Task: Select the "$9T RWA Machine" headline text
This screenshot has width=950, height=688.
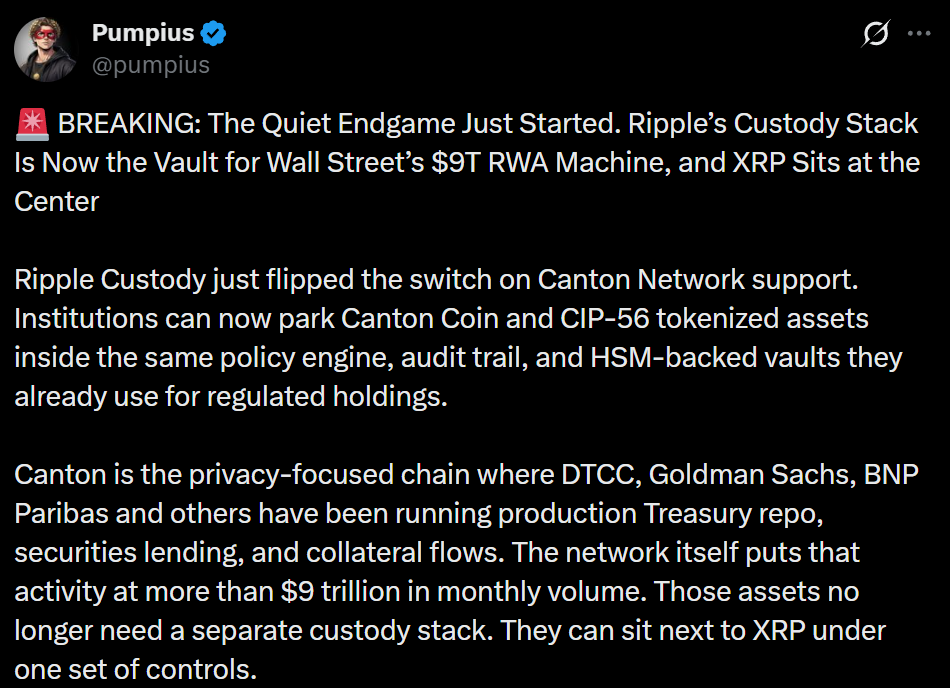Action: pos(551,162)
